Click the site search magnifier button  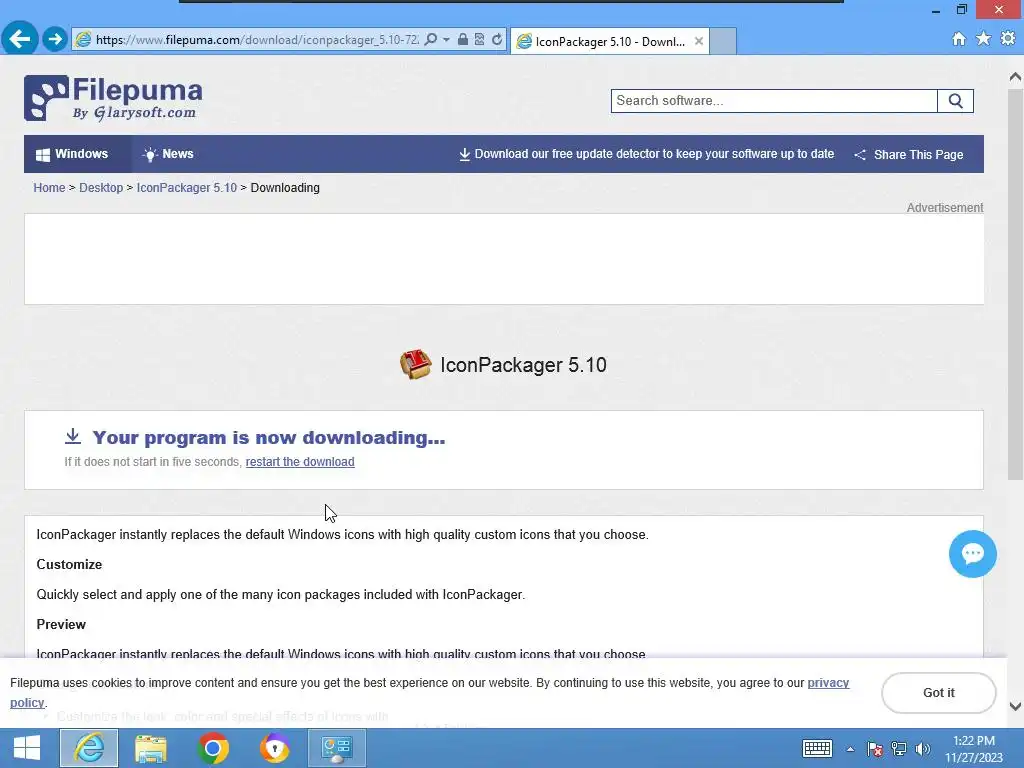pyautogui.click(x=955, y=101)
